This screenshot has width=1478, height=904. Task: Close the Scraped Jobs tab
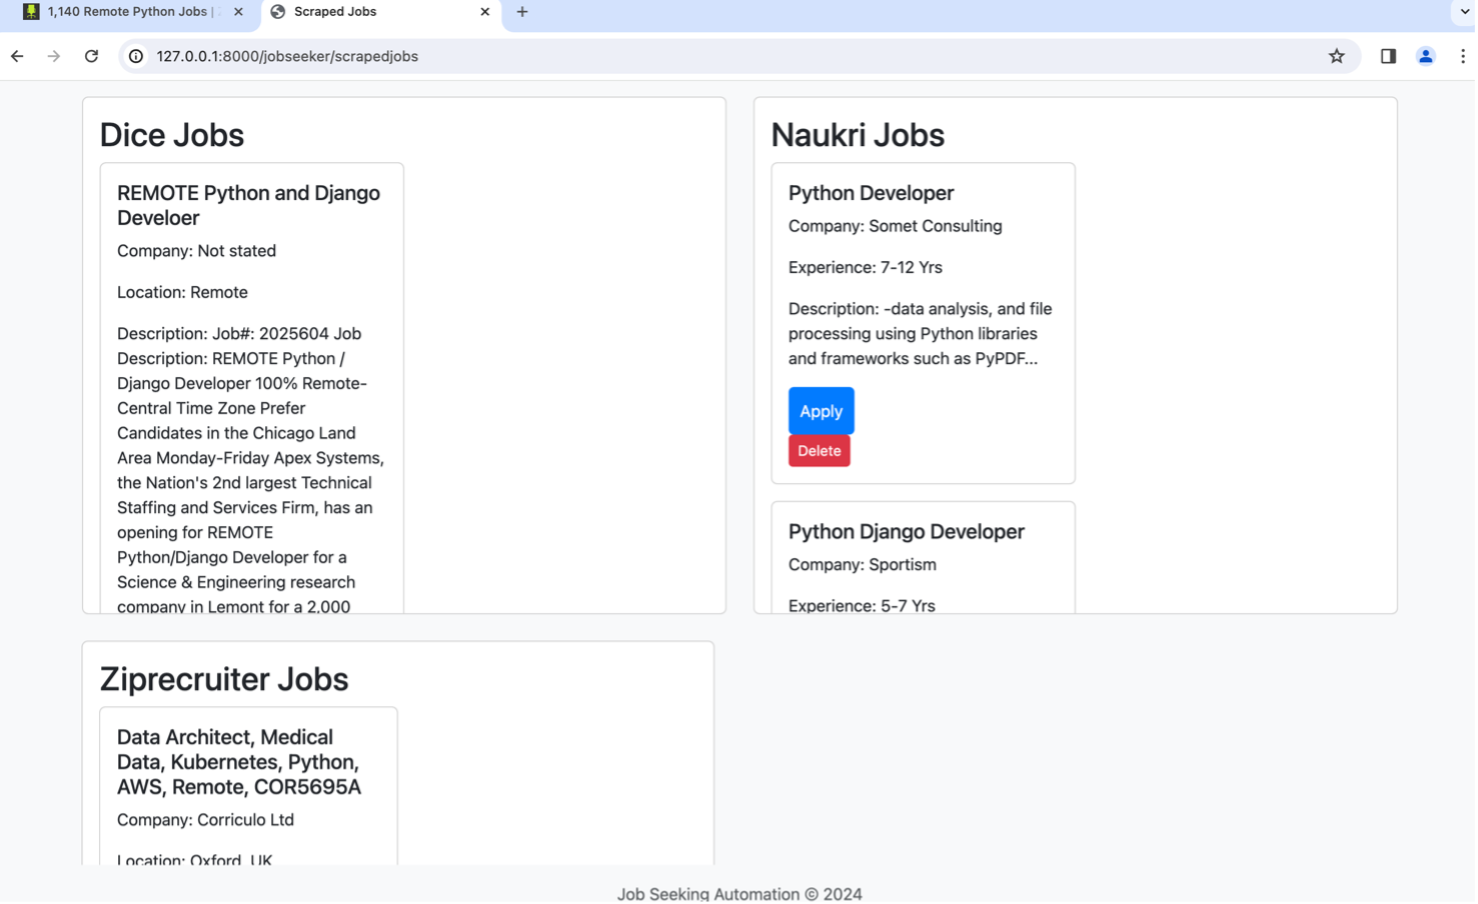click(485, 12)
